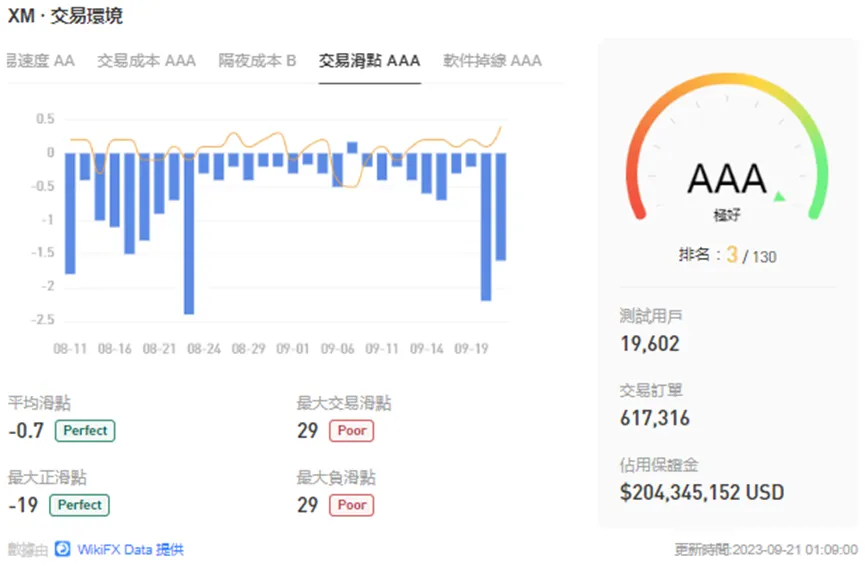Click the 08-24 date label on the axis
The image size is (865, 567).
(x=204, y=349)
